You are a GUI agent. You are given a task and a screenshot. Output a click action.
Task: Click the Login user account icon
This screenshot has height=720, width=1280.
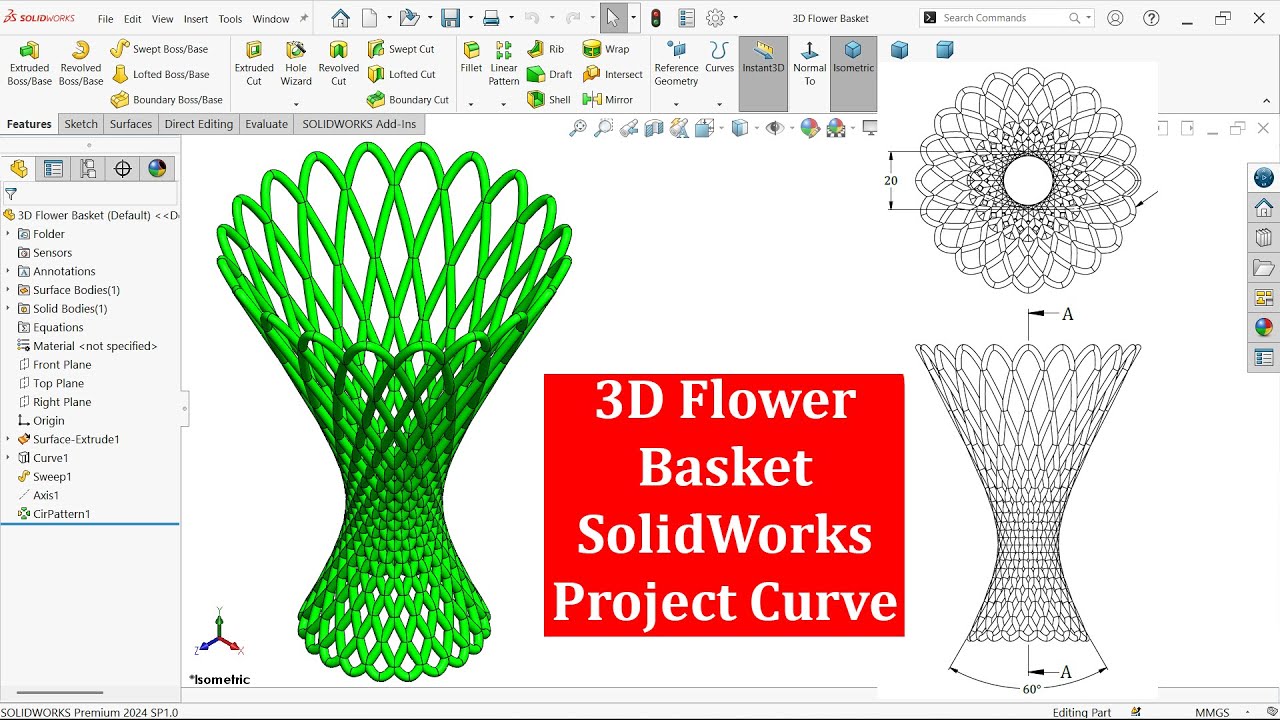point(1115,18)
